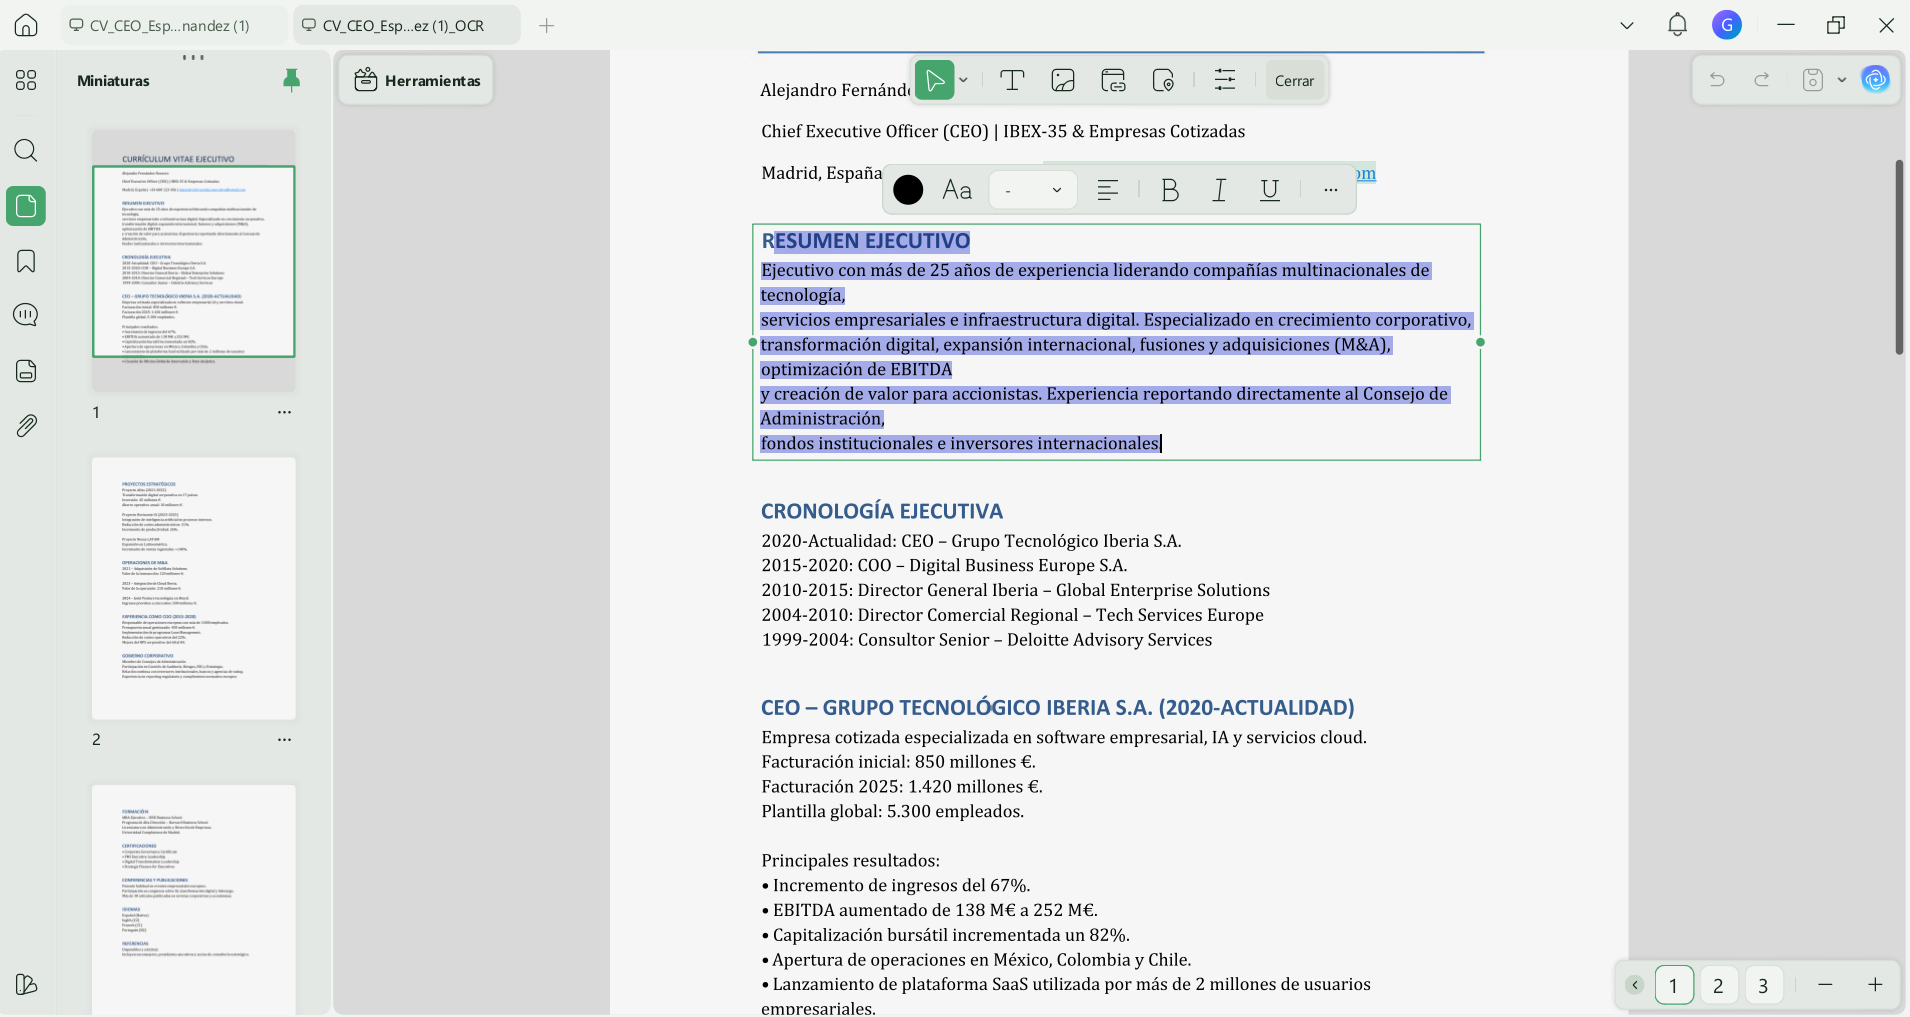Open more text formatting options

(1330, 190)
